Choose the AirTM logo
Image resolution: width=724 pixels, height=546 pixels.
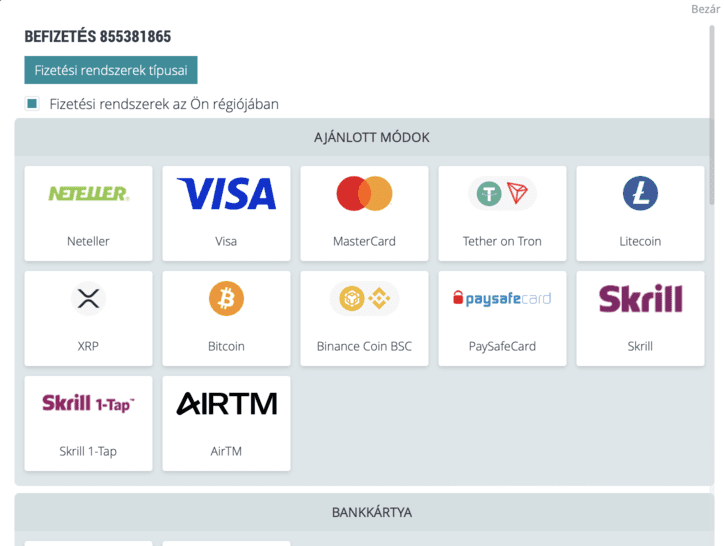click(226, 403)
